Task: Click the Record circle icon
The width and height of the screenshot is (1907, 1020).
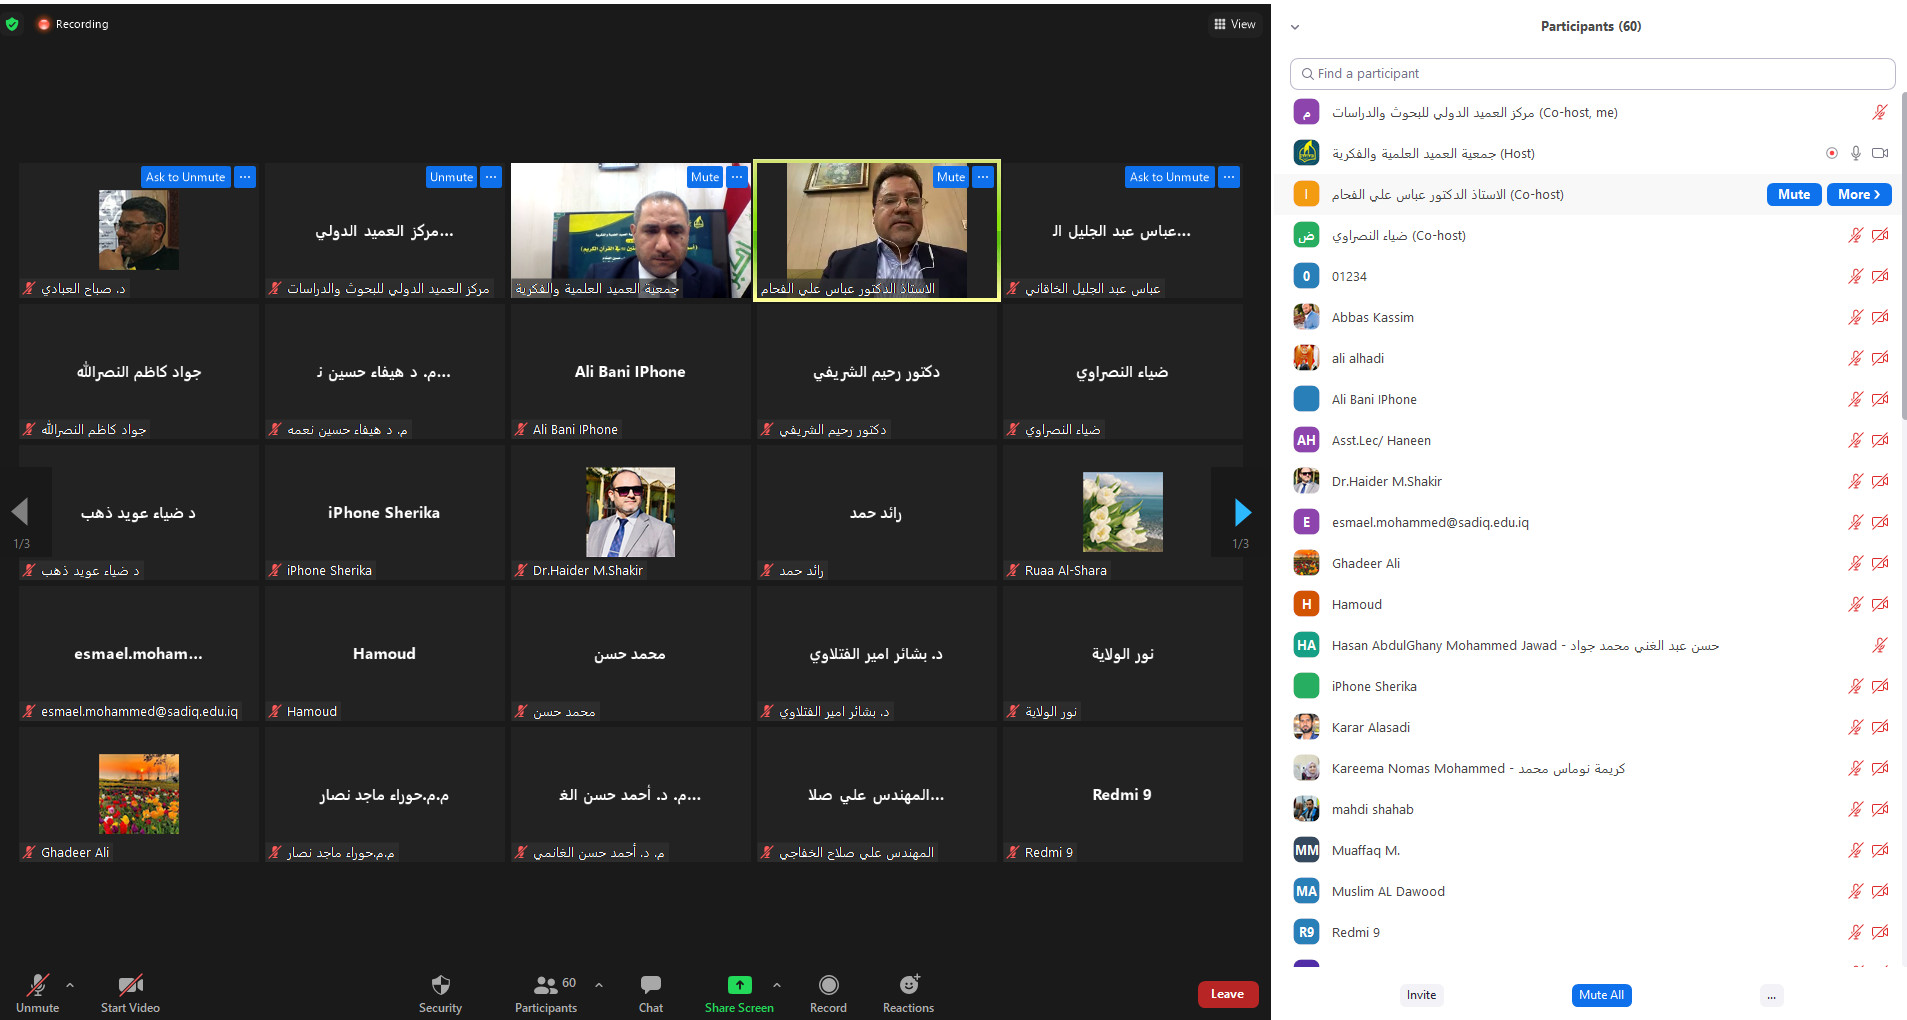Action: click(x=828, y=985)
